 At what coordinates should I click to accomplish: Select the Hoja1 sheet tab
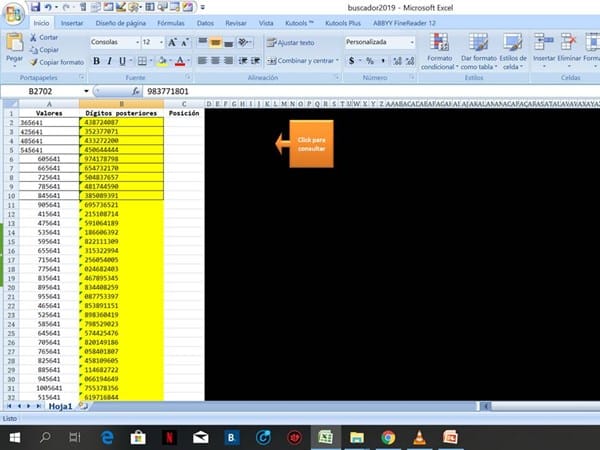coord(60,406)
